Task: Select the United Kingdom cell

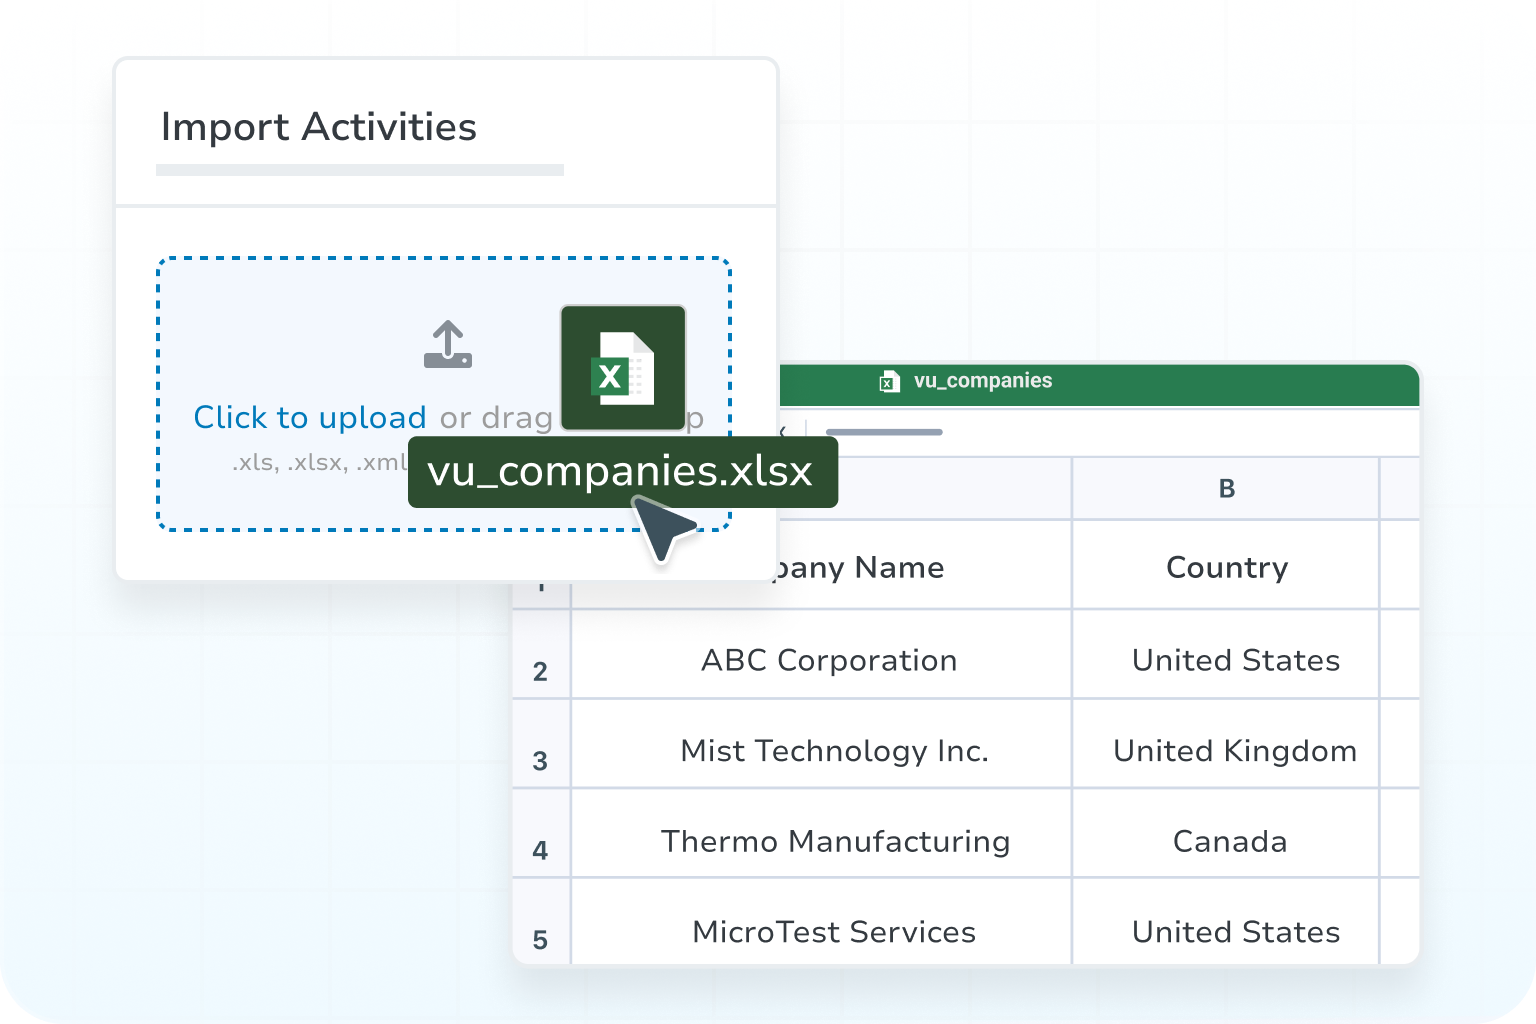Action: (x=1234, y=751)
